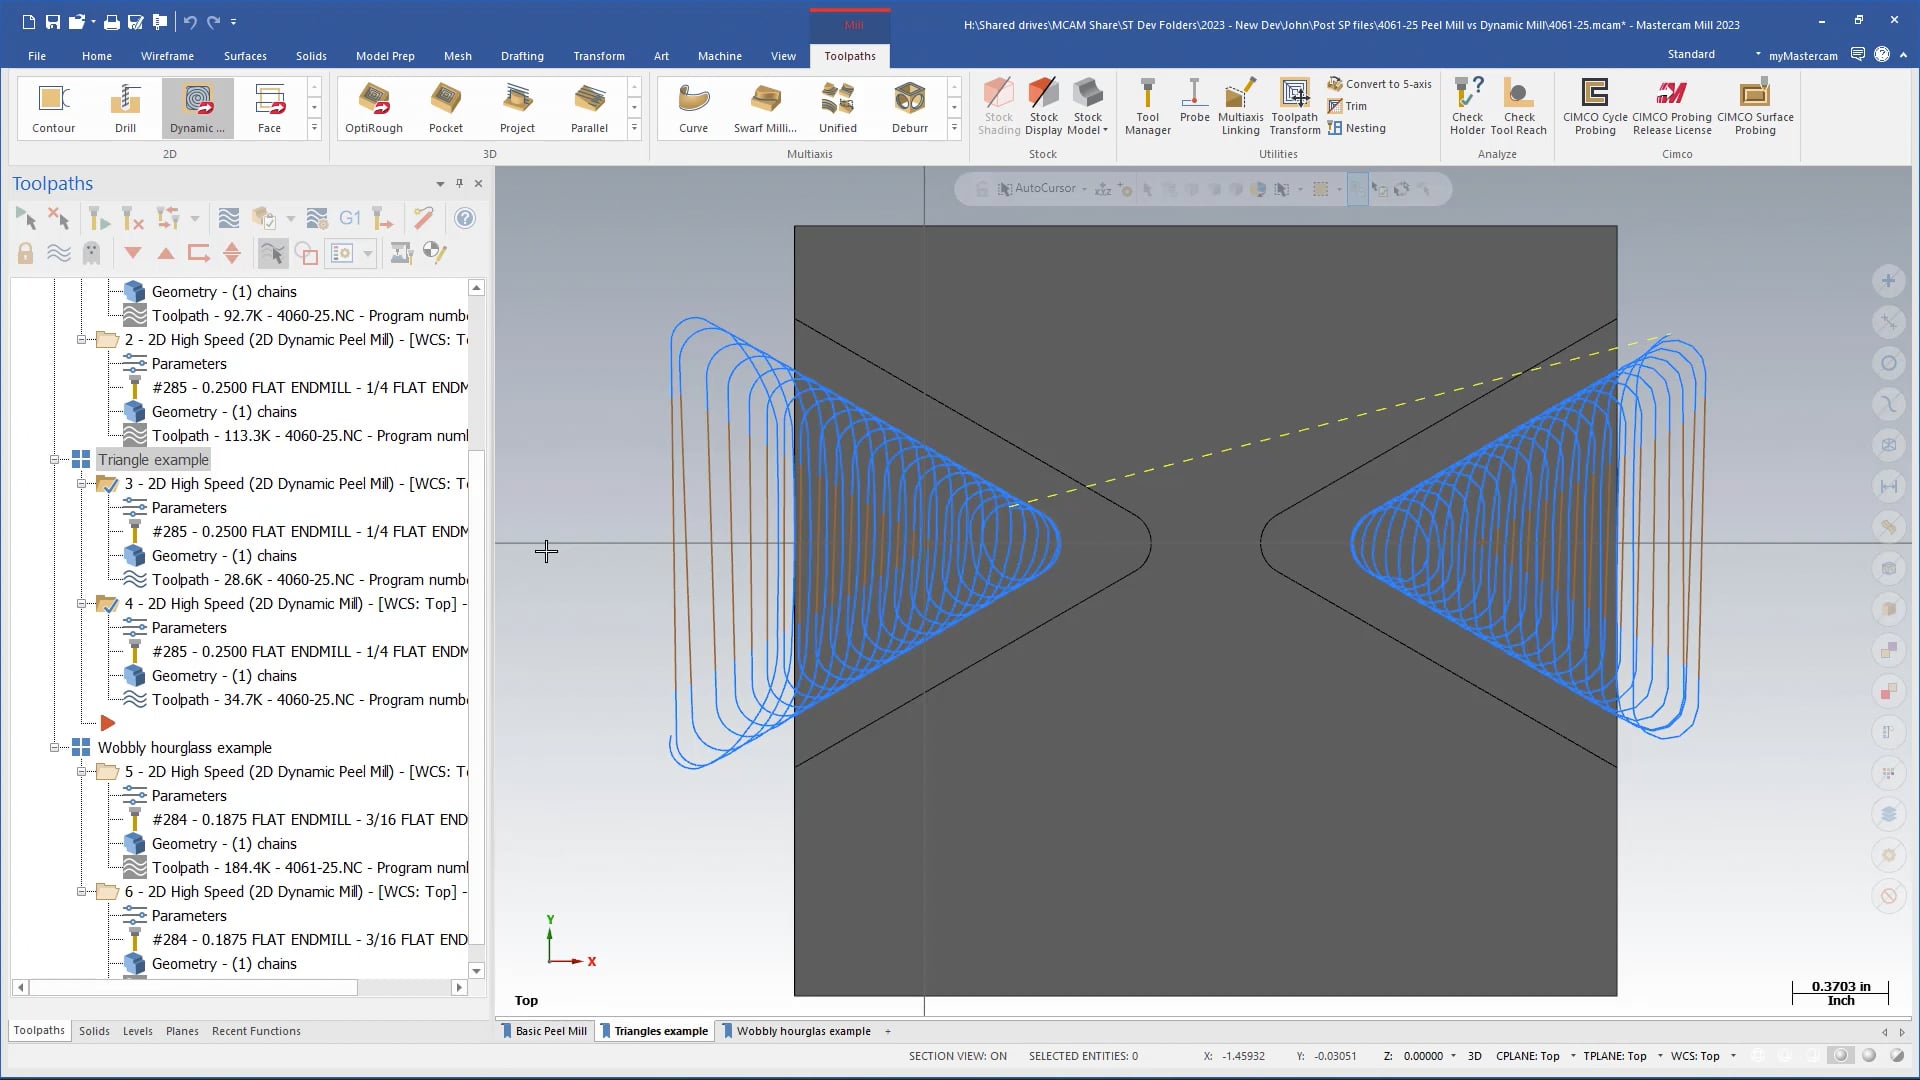Click the Contour toolpath icon
This screenshot has height=1080, width=1920.
[x=53, y=105]
